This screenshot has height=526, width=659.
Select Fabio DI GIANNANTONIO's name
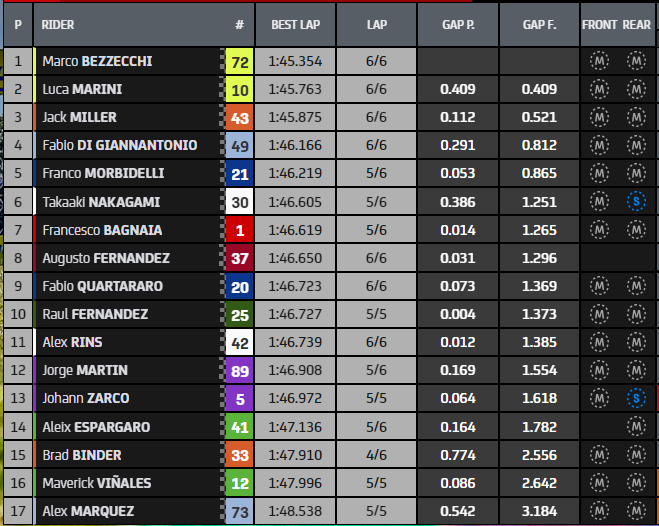(x=119, y=146)
